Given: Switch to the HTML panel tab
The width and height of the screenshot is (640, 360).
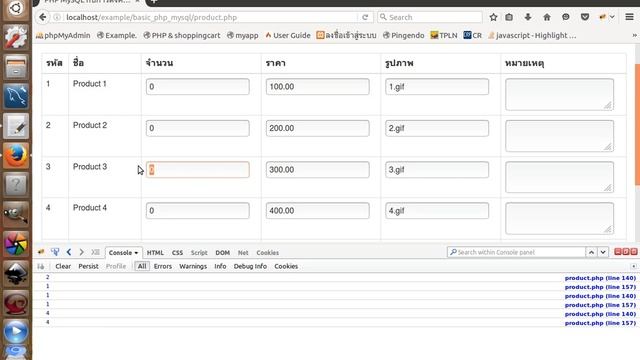Looking at the screenshot, I should click(x=155, y=253).
